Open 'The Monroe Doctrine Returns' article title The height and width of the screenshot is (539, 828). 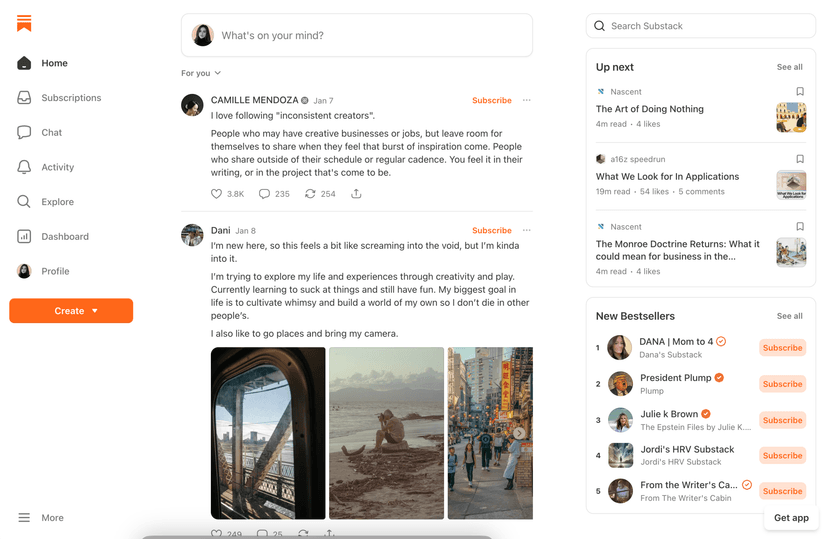[x=678, y=250]
